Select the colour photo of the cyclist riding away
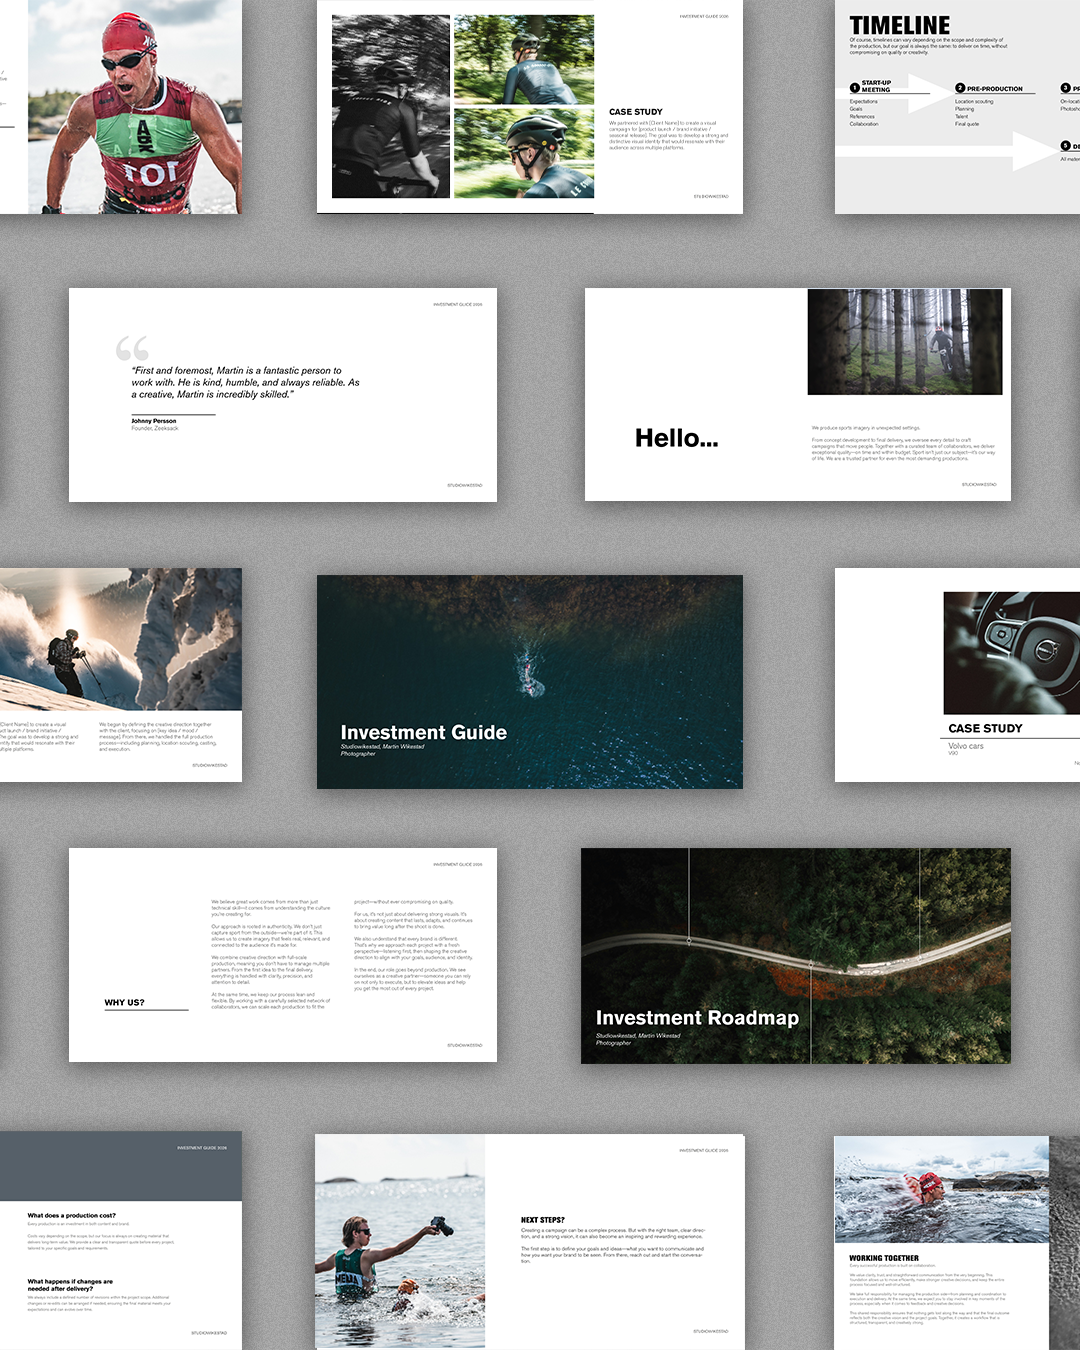 (524, 60)
